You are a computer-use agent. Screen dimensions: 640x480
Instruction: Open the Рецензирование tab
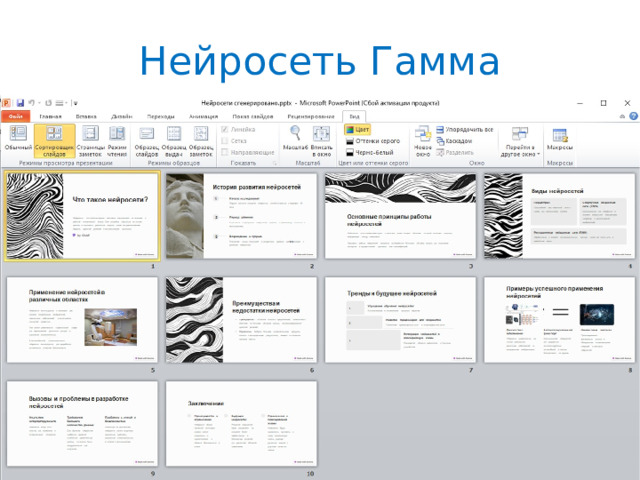click(x=311, y=116)
